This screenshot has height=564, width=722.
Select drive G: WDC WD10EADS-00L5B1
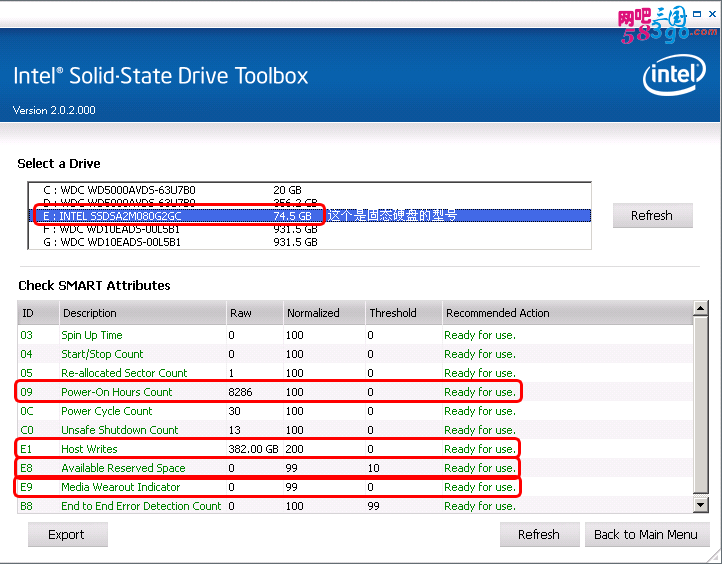309,242
